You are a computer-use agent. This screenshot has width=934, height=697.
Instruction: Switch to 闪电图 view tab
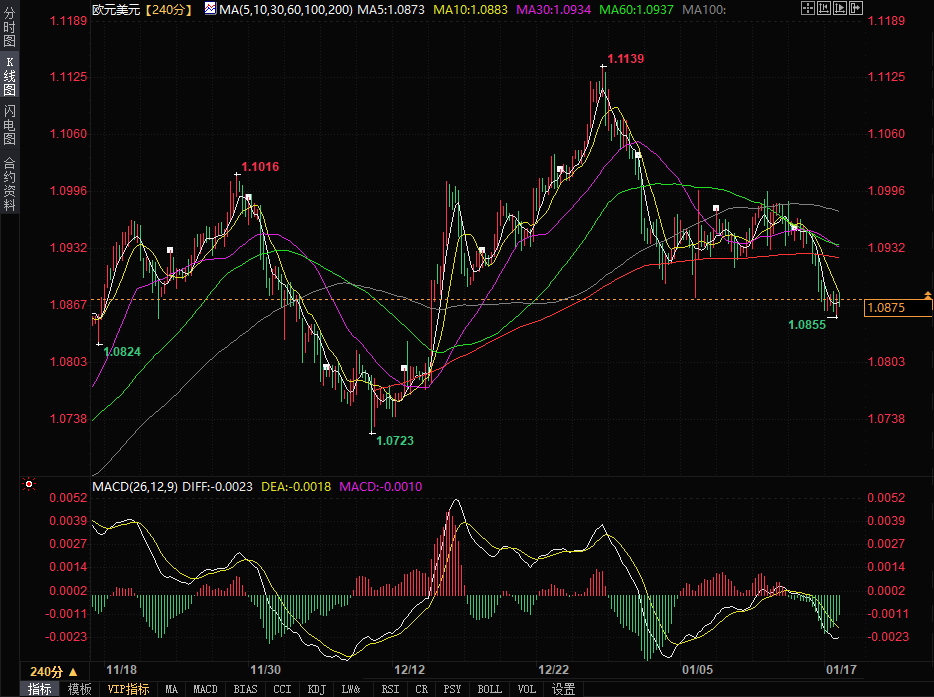[10, 124]
